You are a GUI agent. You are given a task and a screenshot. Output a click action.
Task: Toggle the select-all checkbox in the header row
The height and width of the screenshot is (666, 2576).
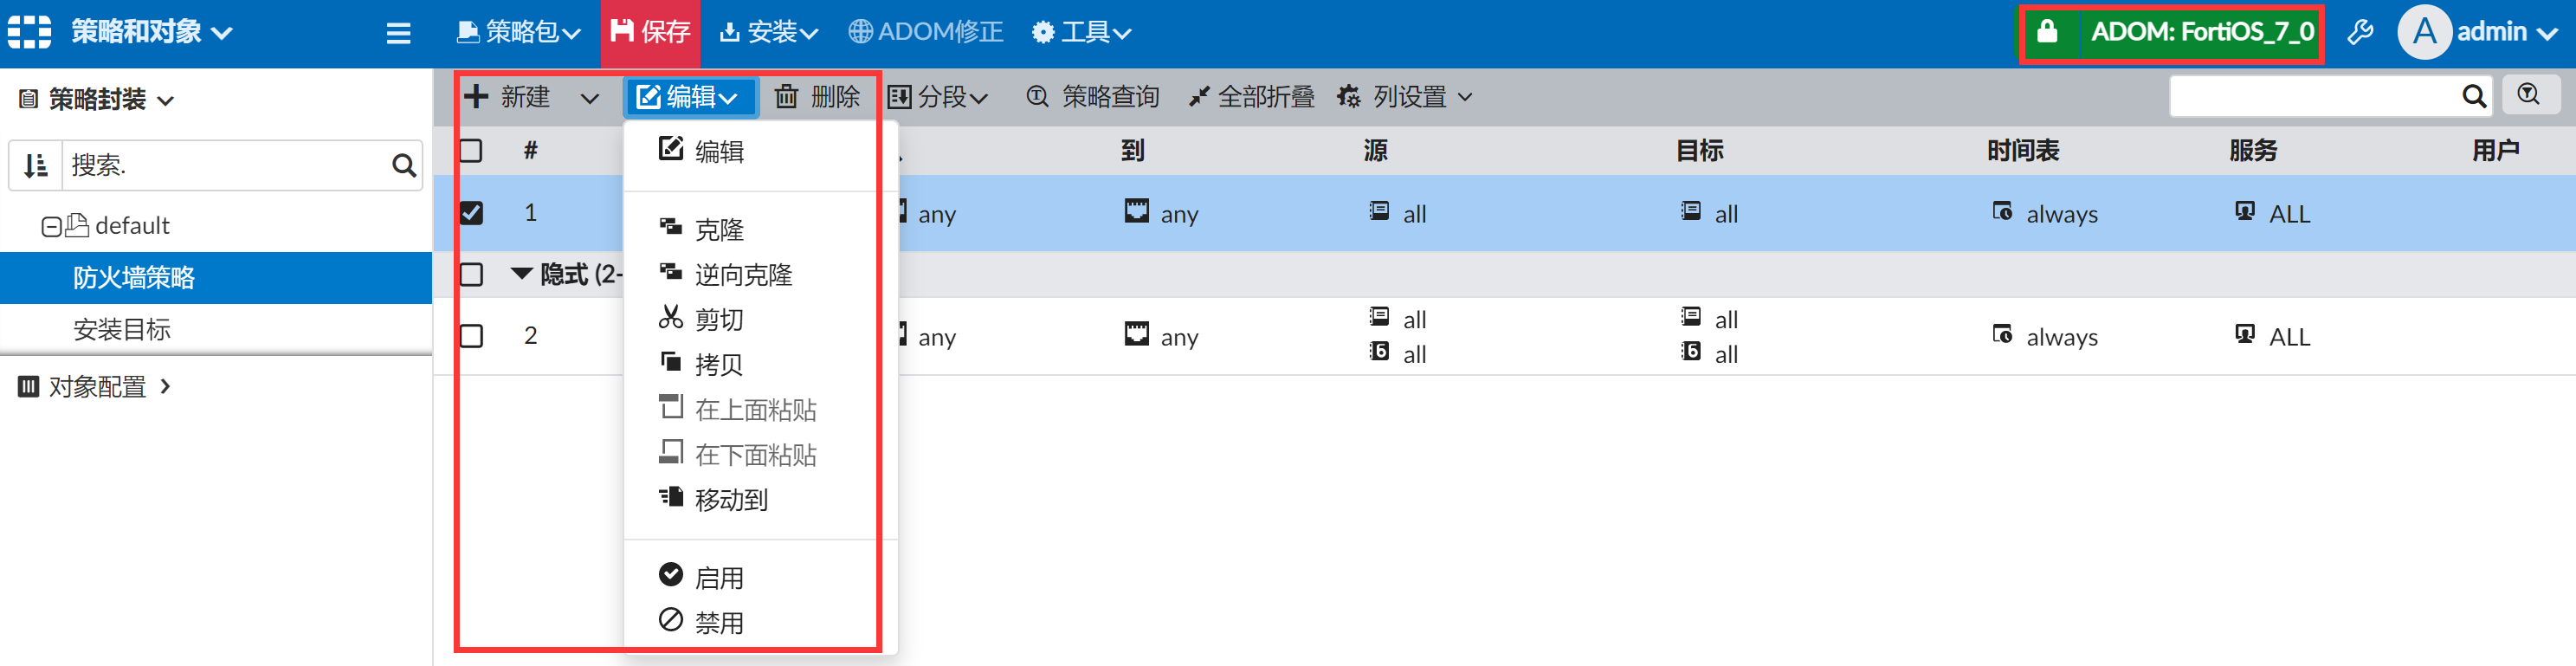click(471, 151)
